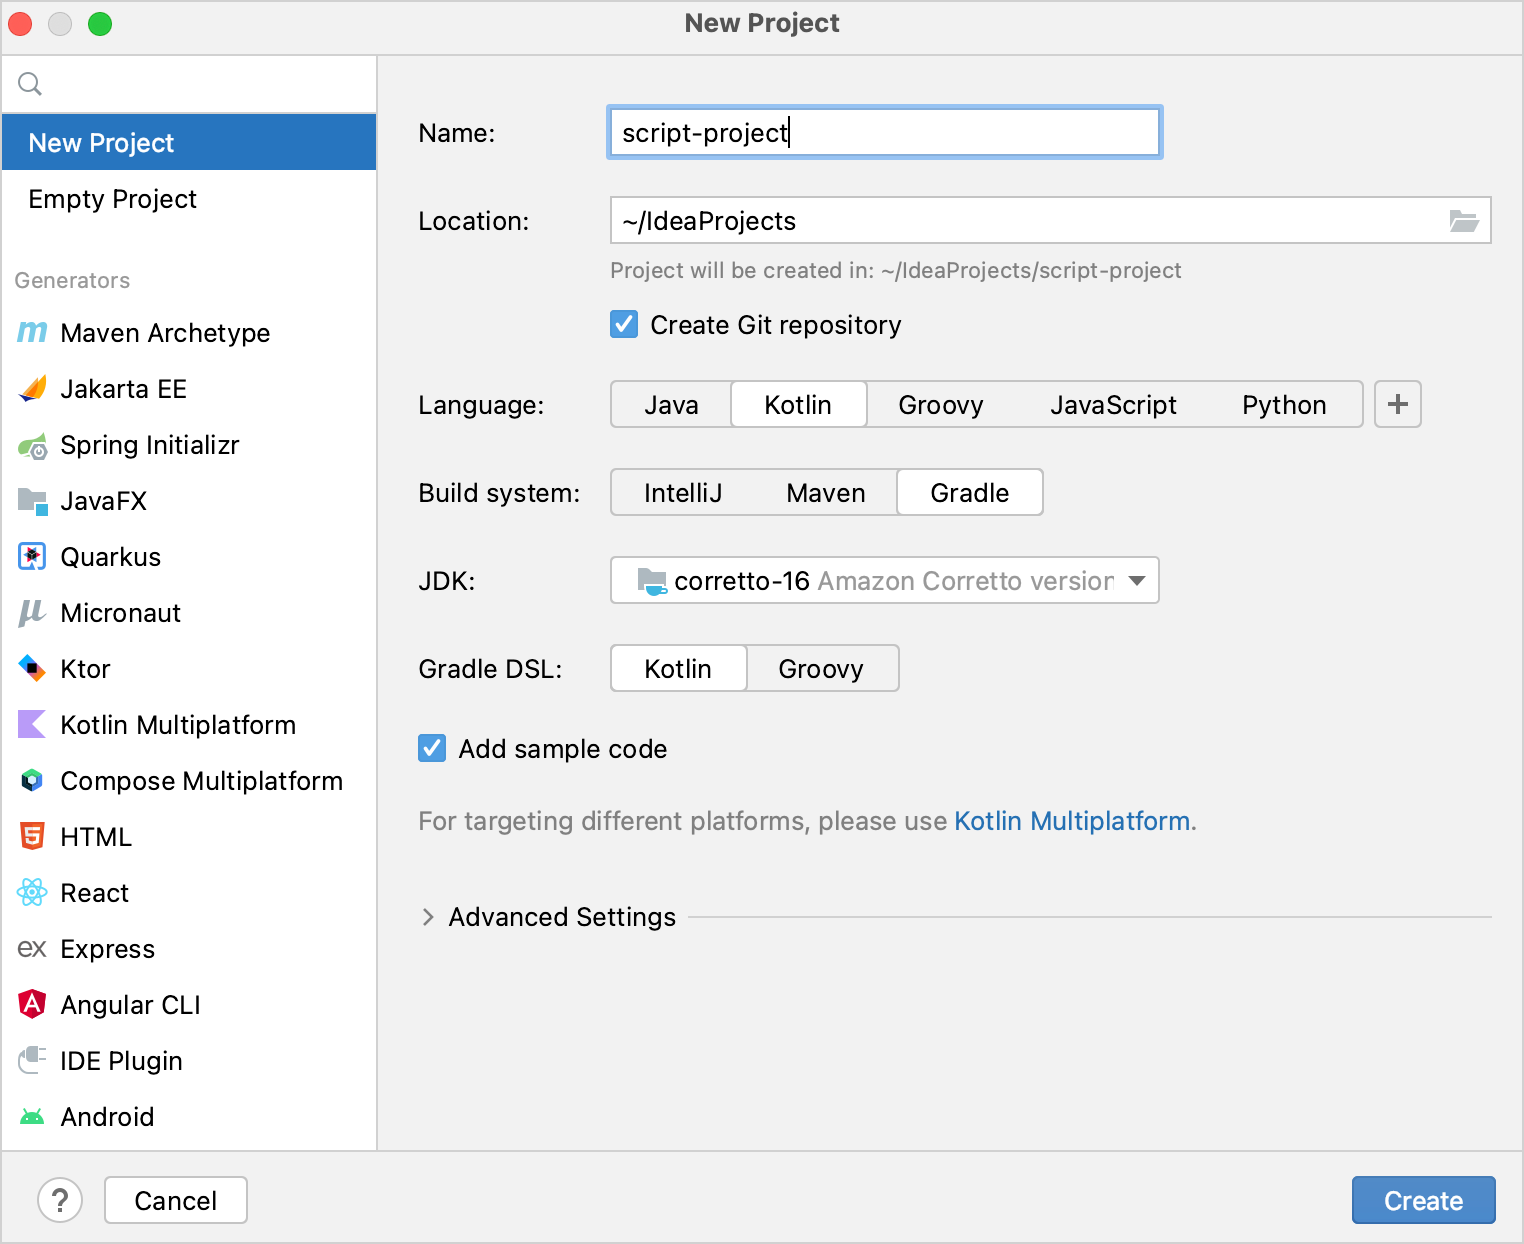
Task: Click the folder browse icon in Location
Action: [1463, 221]
